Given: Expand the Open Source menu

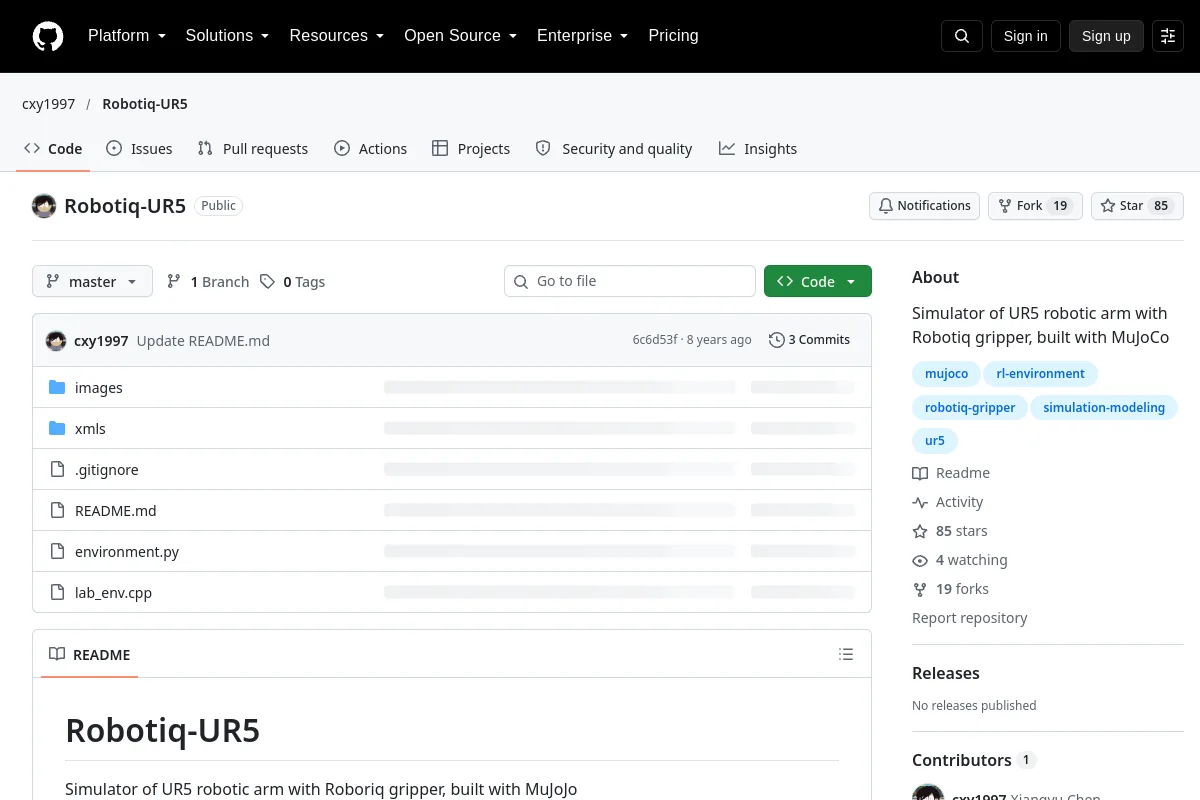Looking at the screenshot, I should pyautogui.click(x=460, y=36).
